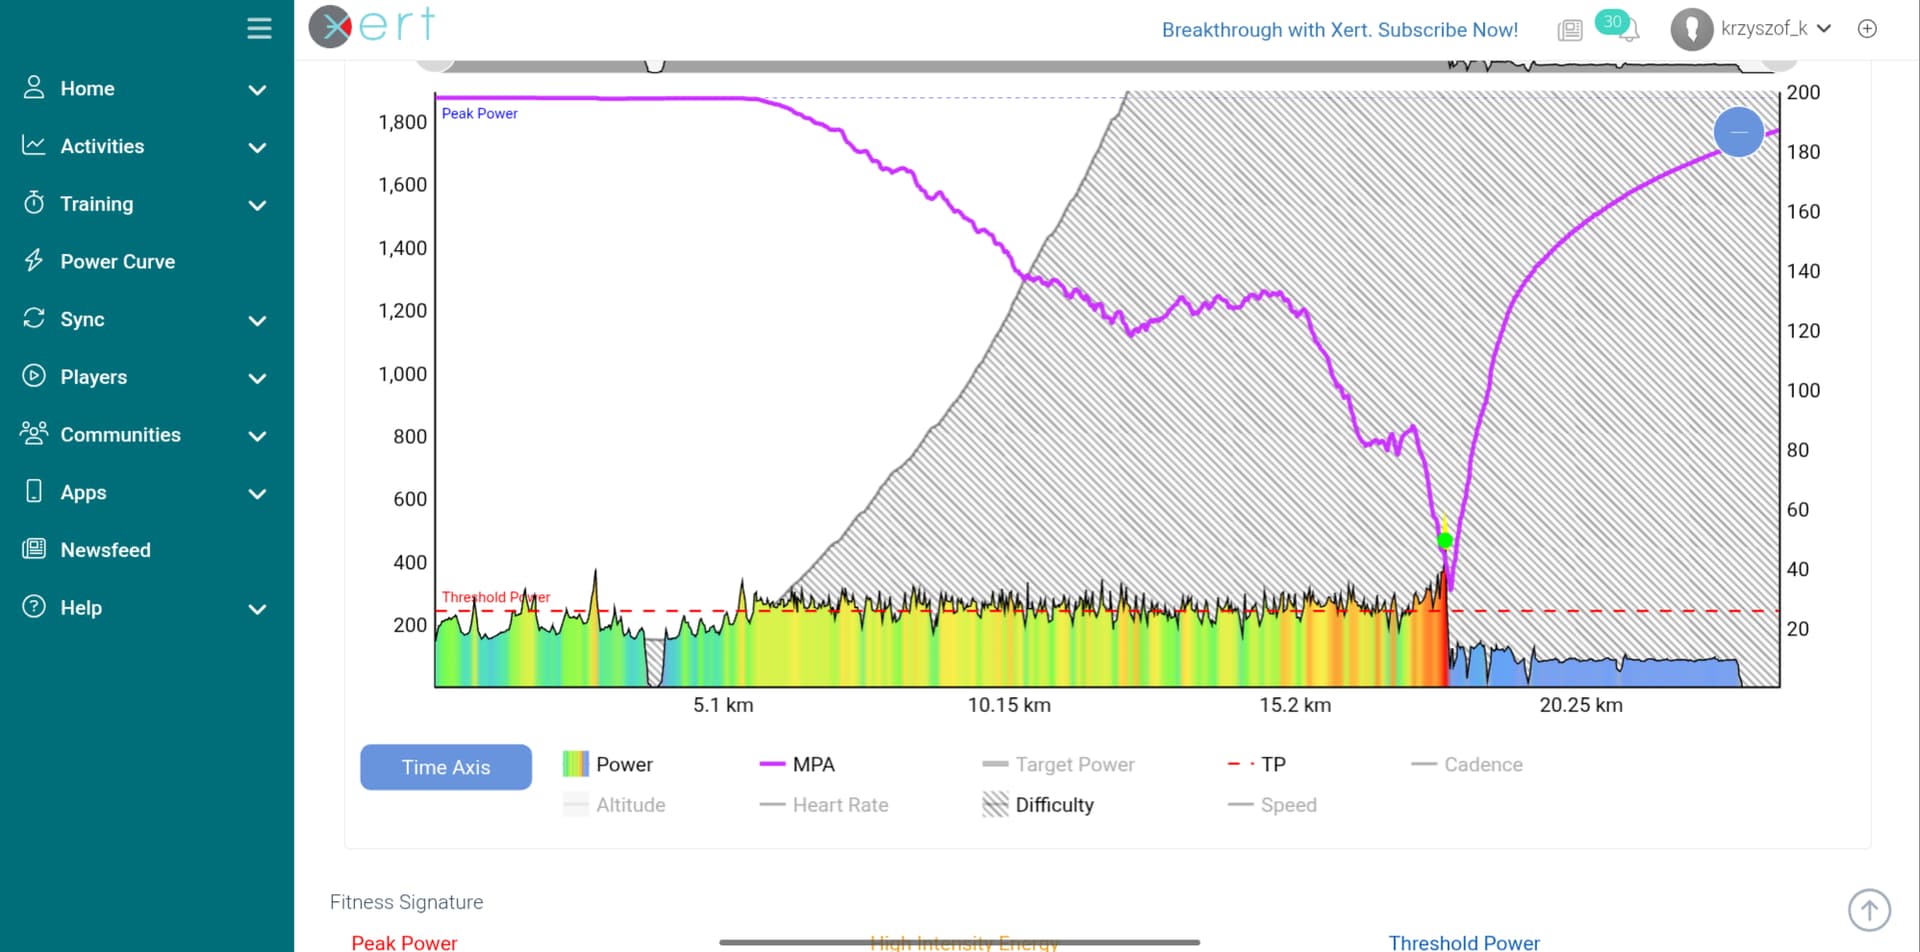
Task: Click the Power Curve lightning icon
Action: (34, 261)
